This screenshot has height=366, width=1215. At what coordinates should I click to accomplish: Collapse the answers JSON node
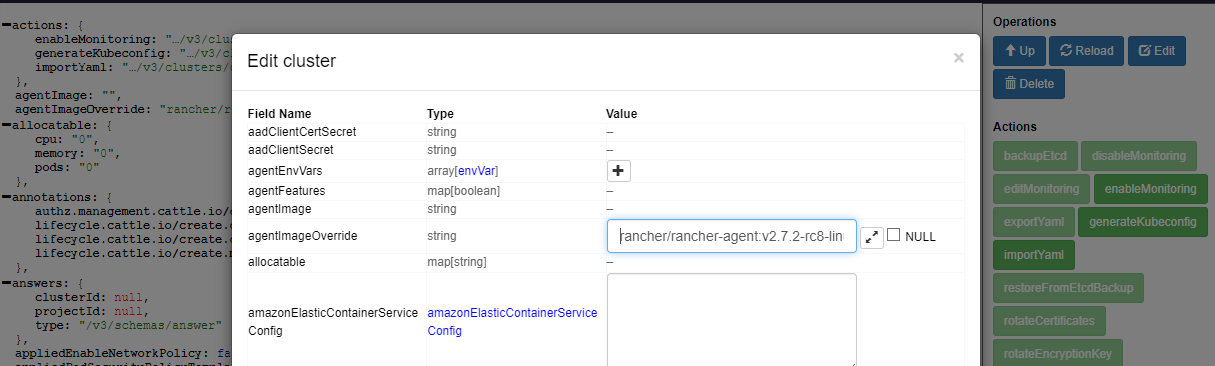(x=7, y=283)
